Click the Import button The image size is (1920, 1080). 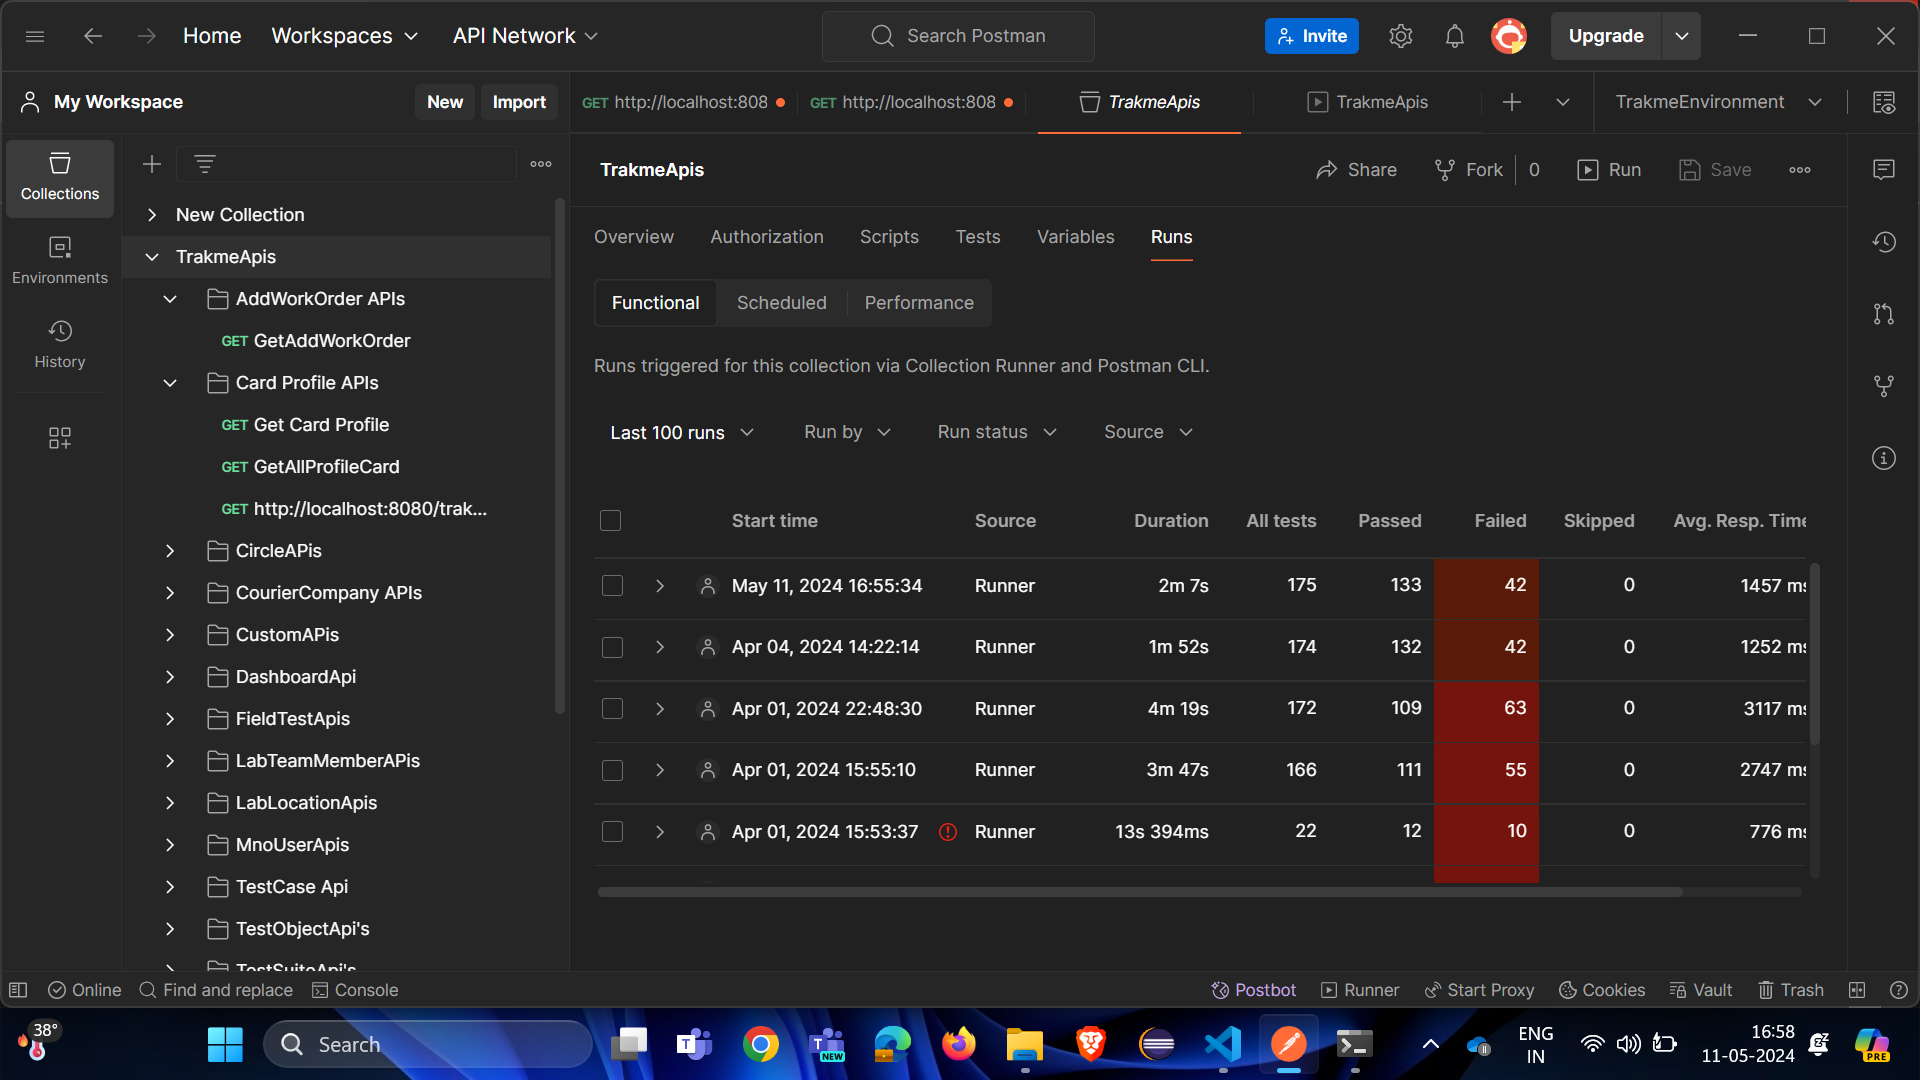pos(519,102)
